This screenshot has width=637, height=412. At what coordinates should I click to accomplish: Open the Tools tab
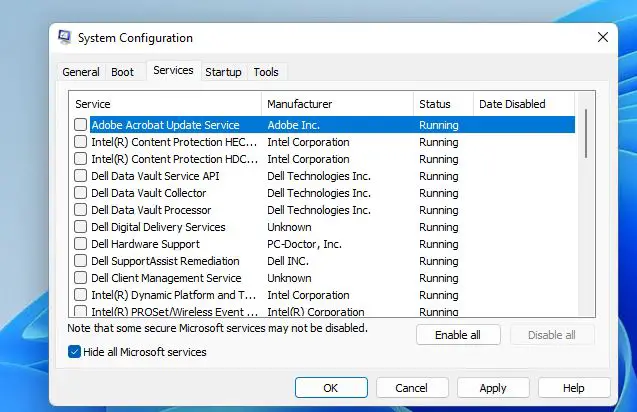click(266, 72)
